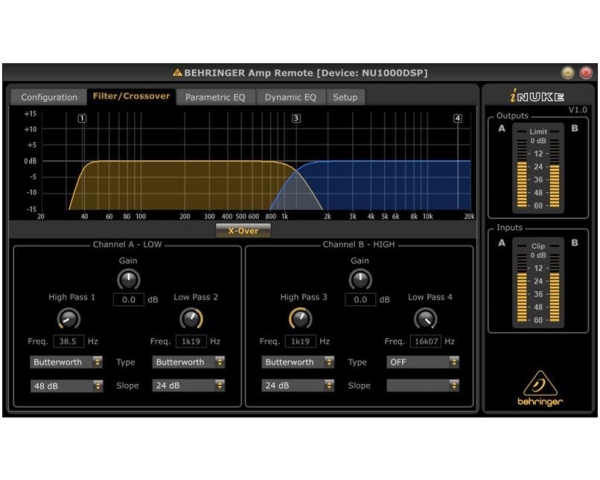Screen dimensions: 600x480
Task: Select filter marker 3 on the graph
Action: [296, 119]
